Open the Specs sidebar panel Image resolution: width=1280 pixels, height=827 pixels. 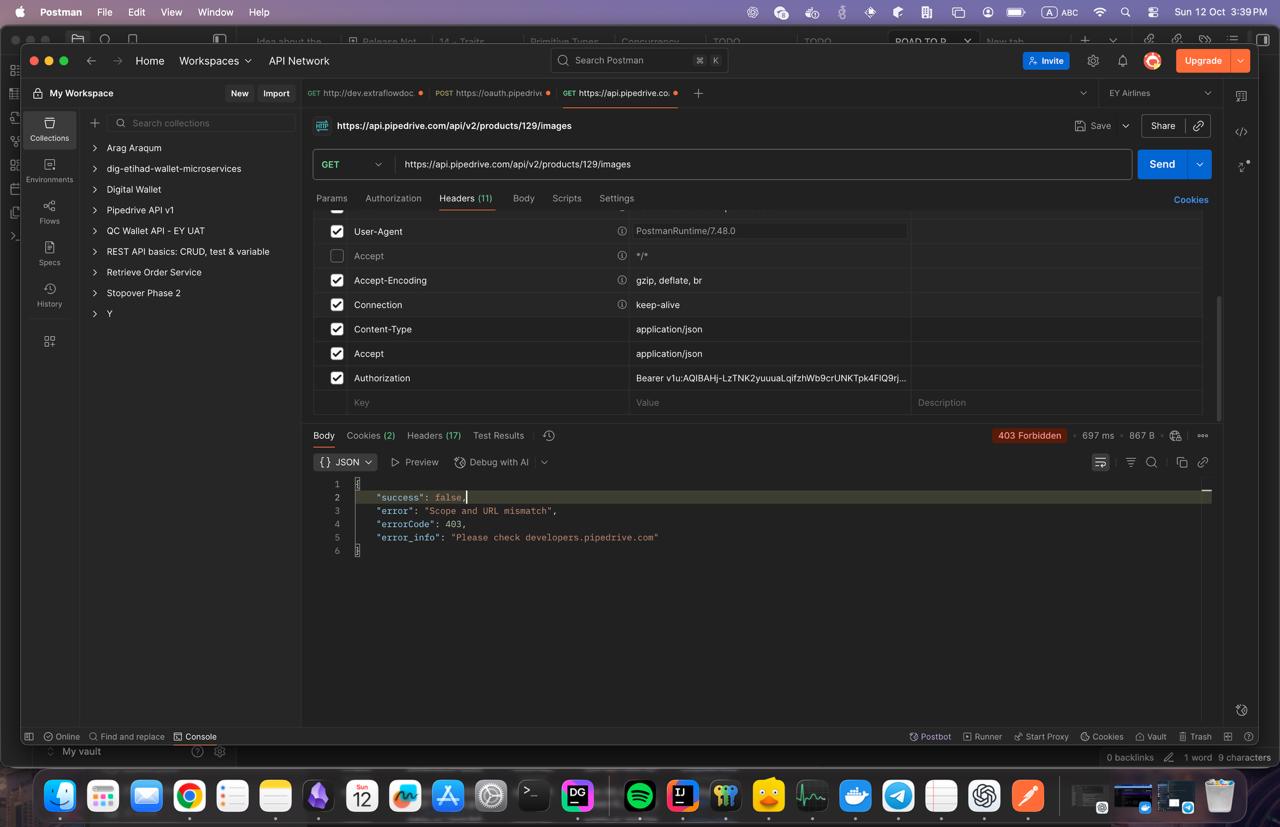tap(49, 253)
